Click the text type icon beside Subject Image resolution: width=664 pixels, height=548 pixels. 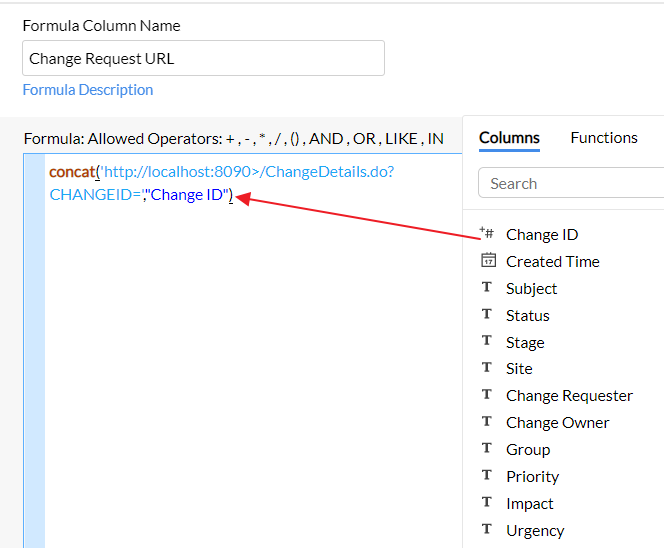click(487, 288)
